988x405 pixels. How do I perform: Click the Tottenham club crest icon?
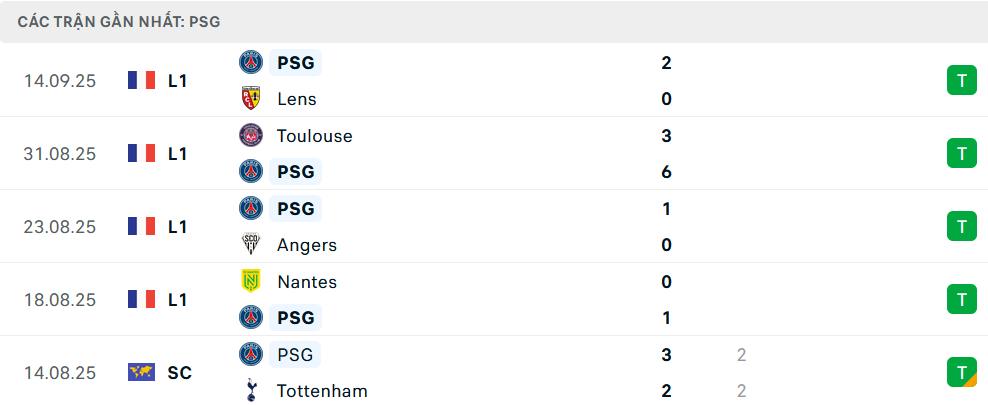click(x=250, y=391)
